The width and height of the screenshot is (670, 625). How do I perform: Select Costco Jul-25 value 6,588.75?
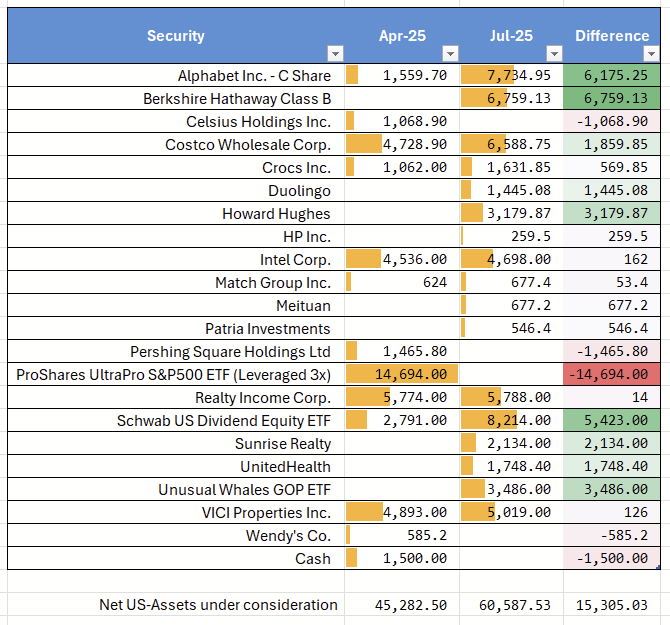(x=511, y=145)
